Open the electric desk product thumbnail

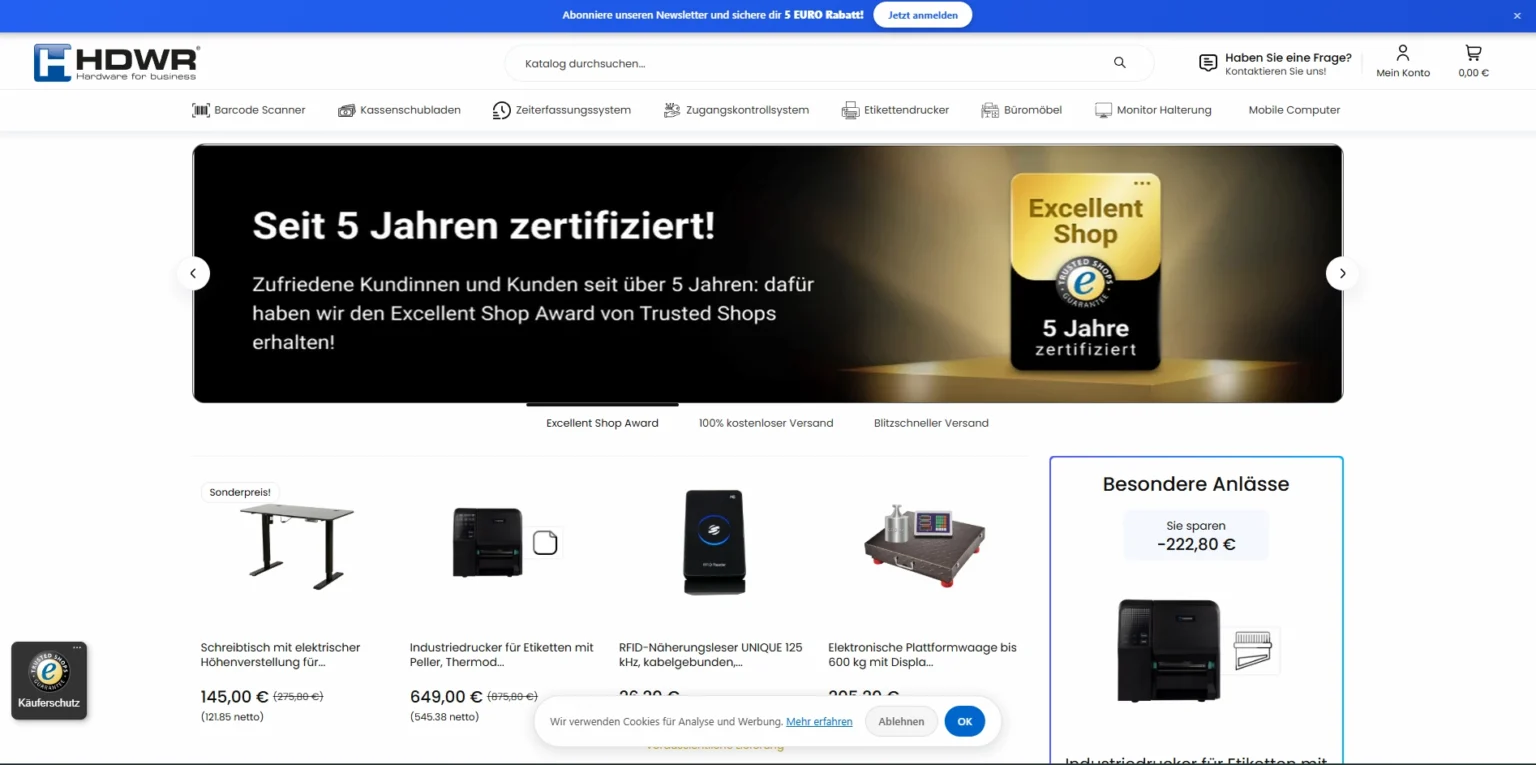click(x=297, y=546)
